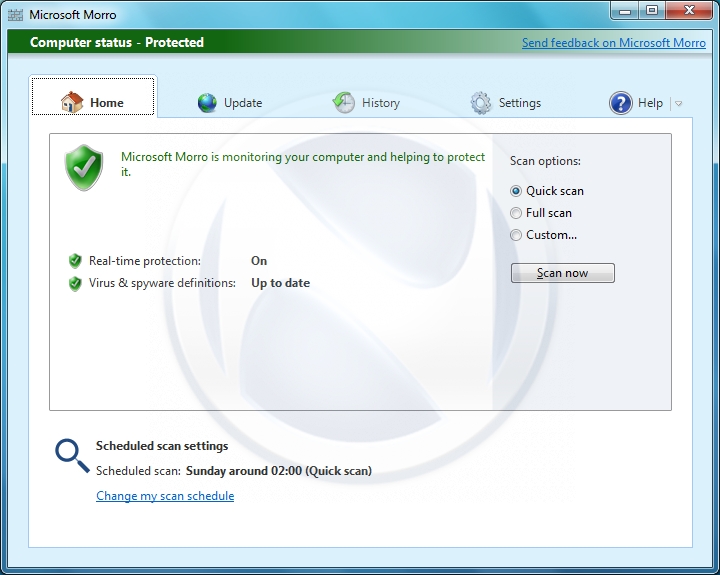The image size is (720, 575).
Task: Close the Microsoft Morro window
Action: coord(689,11)
